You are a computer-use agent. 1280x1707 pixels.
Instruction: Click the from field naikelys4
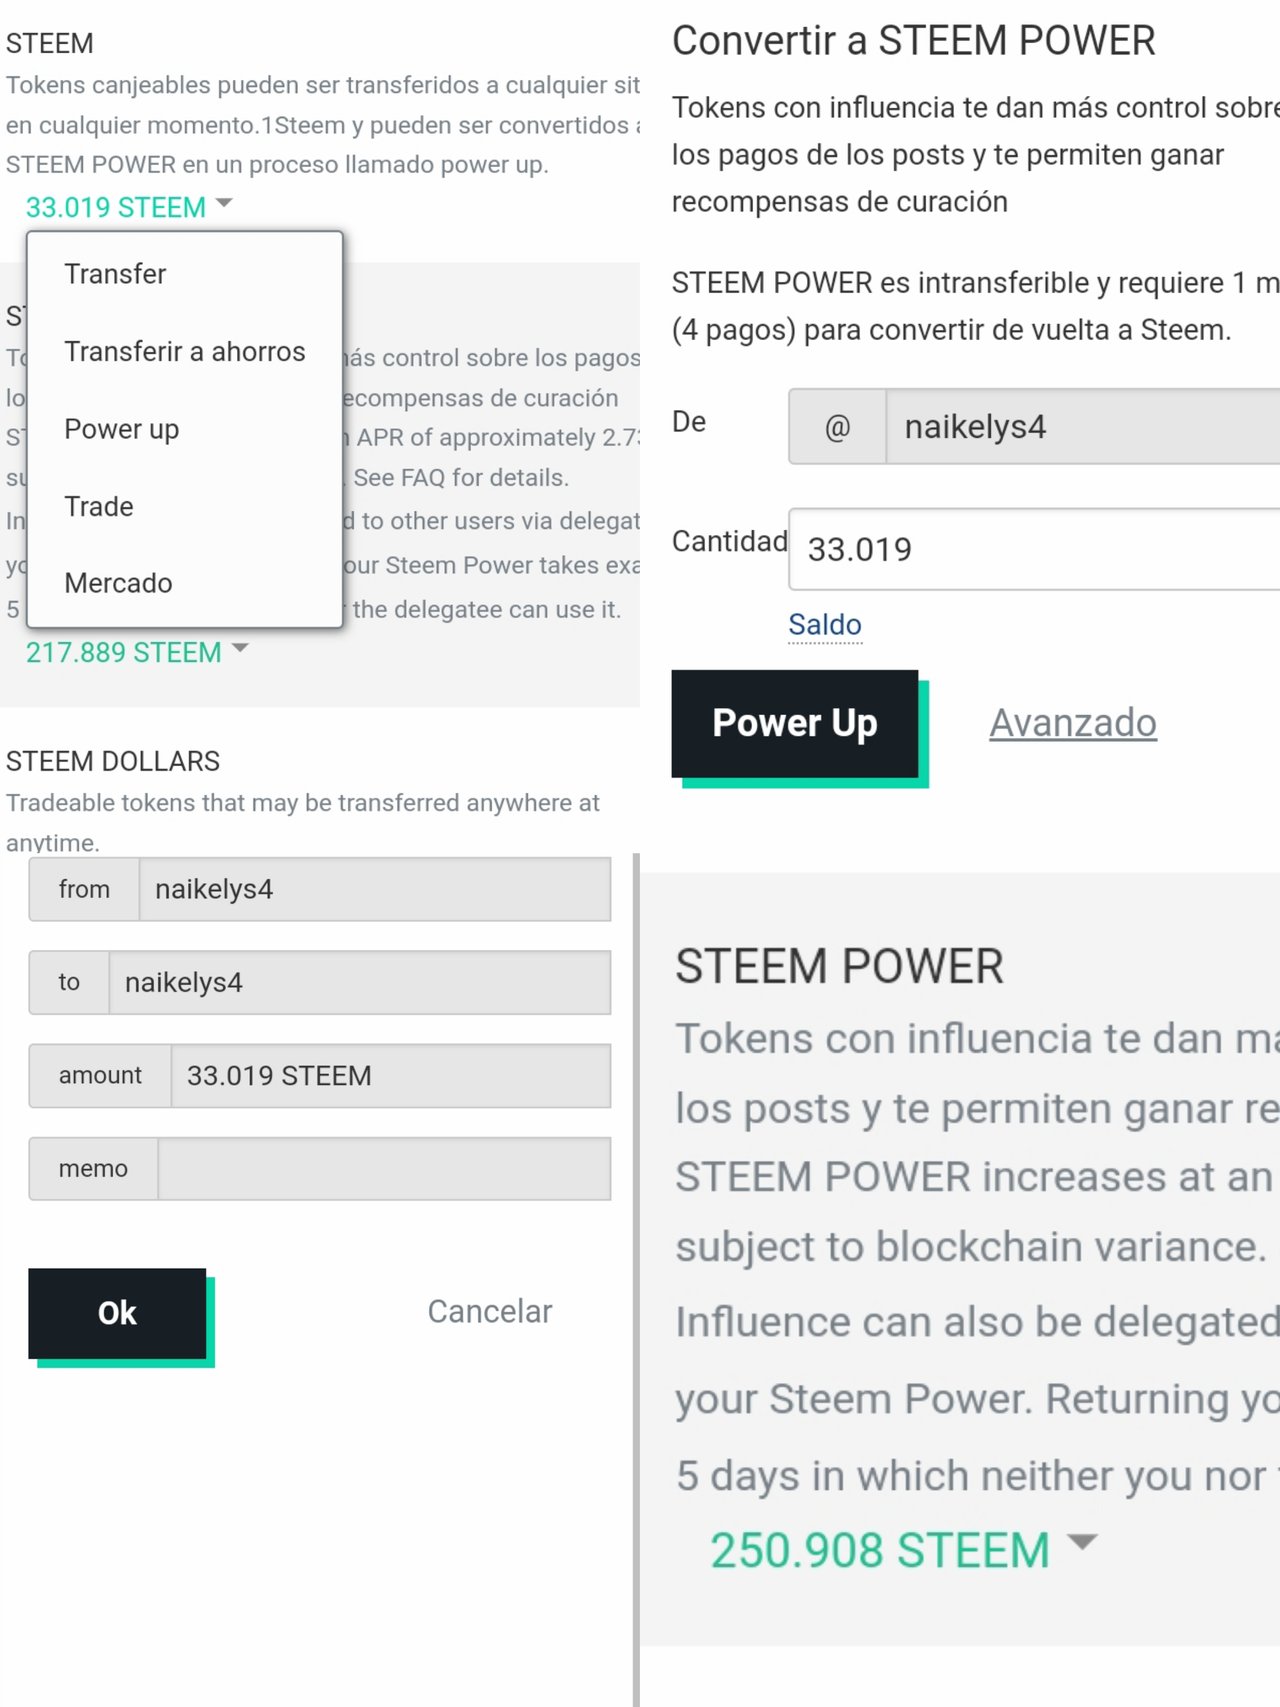[375, 889]
